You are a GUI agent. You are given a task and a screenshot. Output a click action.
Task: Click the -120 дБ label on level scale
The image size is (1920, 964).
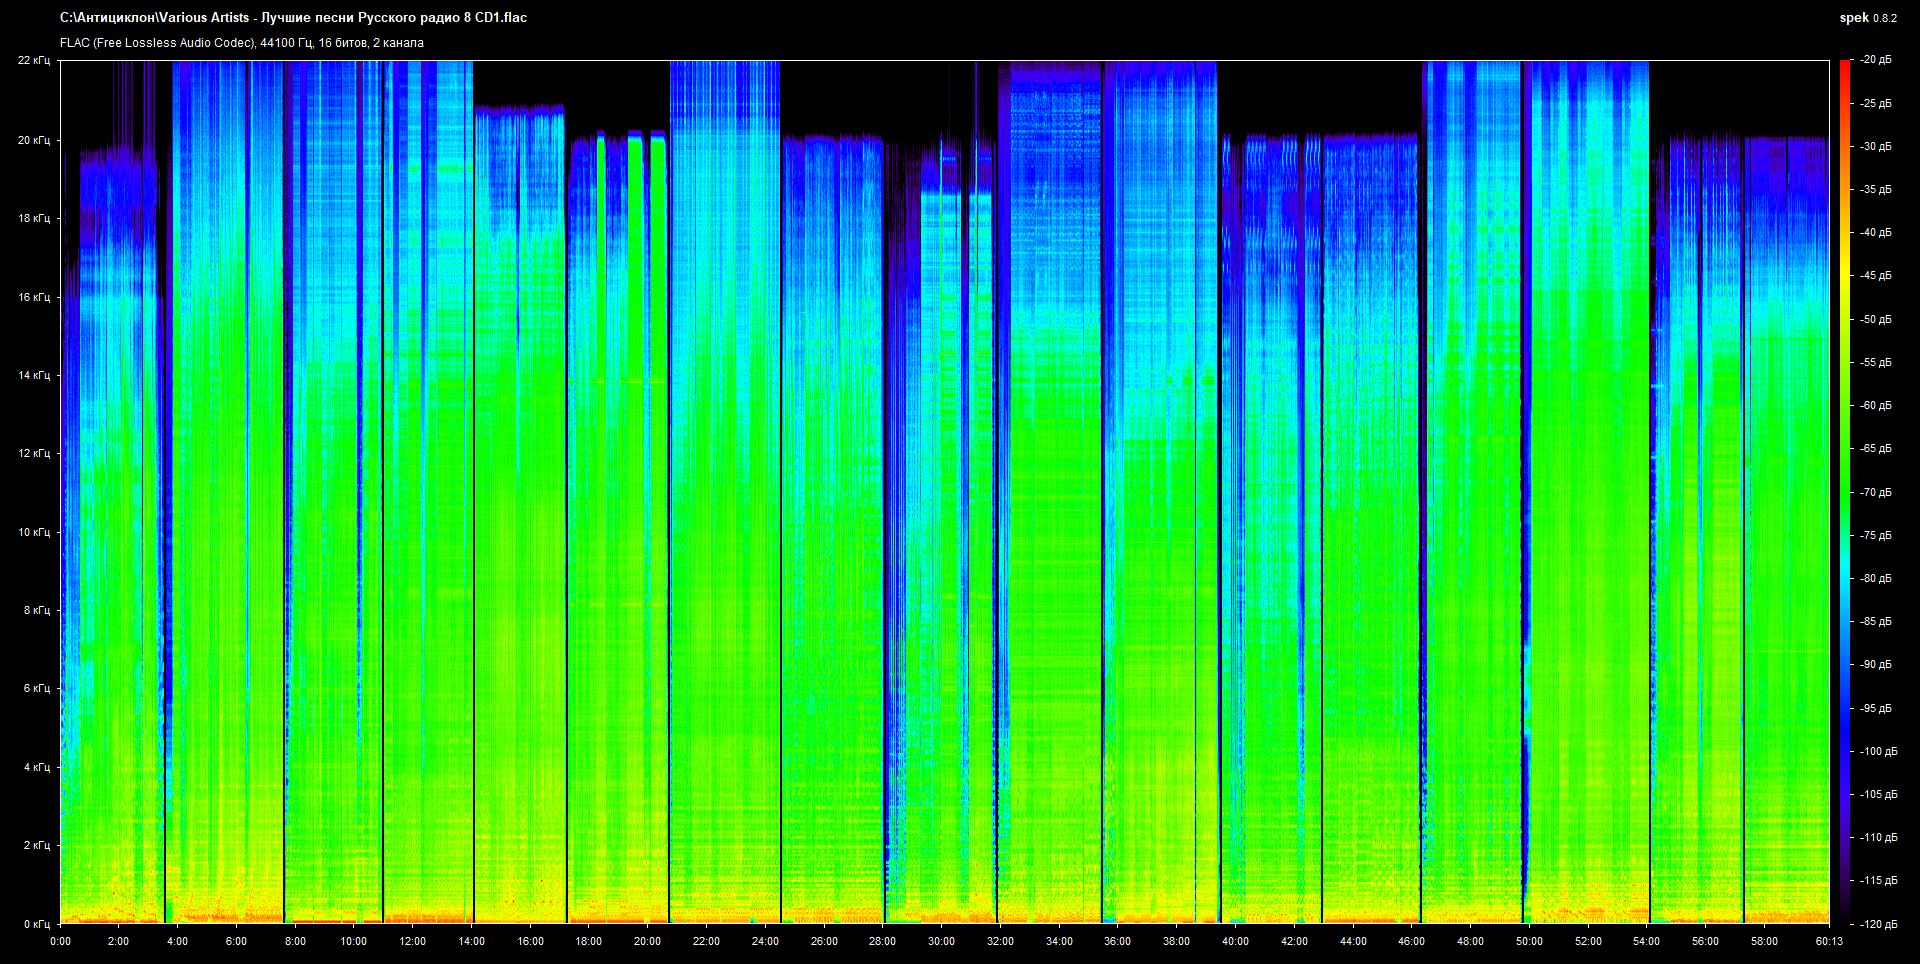1878,924
